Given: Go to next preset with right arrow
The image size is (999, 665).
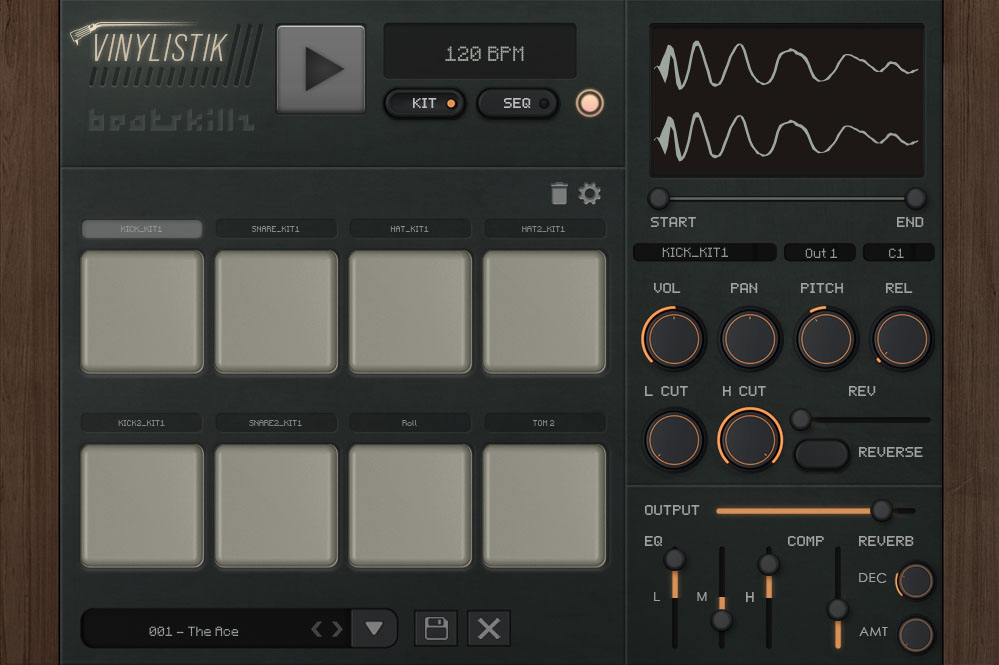Looking at the screenshot, I should coord(338,630).
